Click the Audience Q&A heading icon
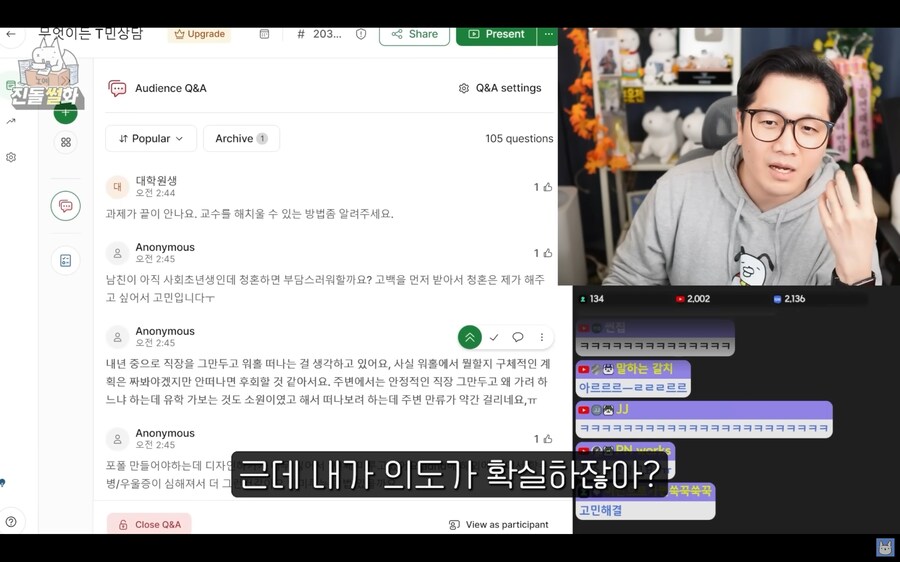Screen dimensions: 900x562 click(117, 88)
